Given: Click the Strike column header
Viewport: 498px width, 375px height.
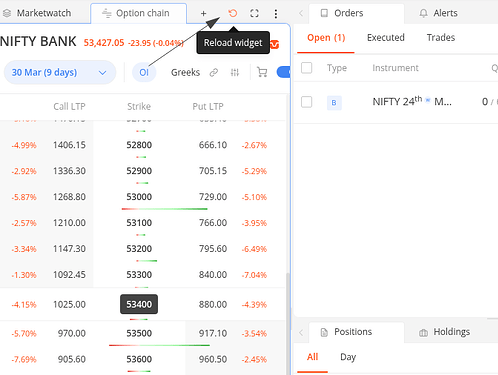Looking at the screenshot, I should click(x=139, y=106).
